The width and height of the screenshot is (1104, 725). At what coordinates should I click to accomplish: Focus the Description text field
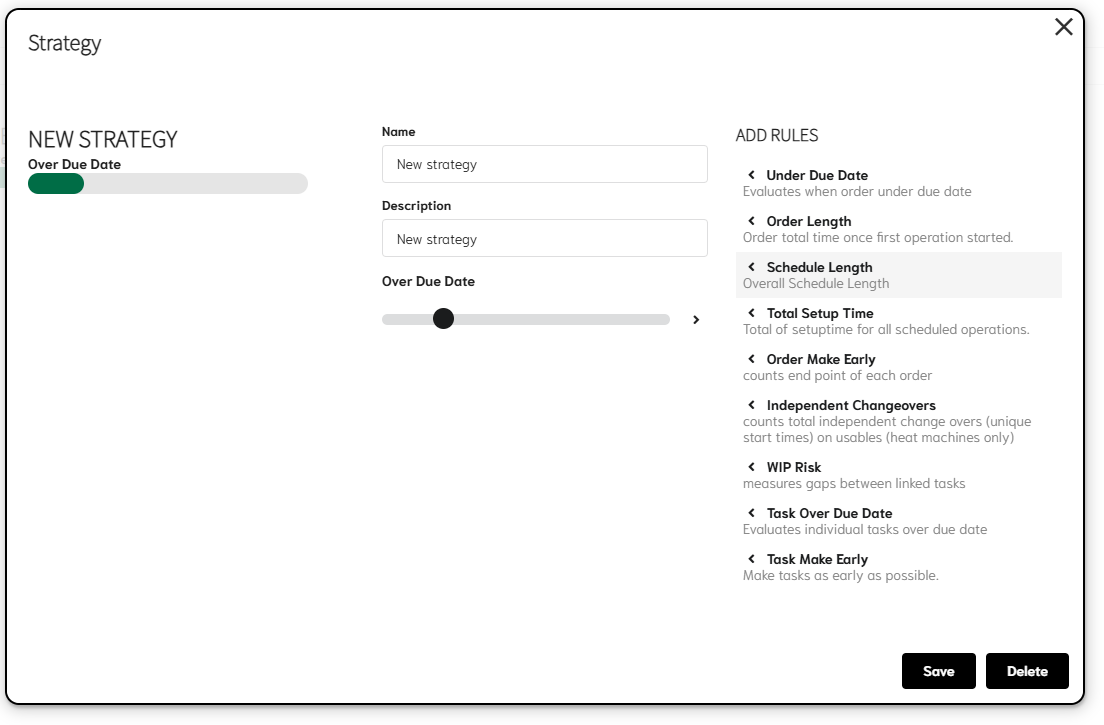tap(544, 239)
